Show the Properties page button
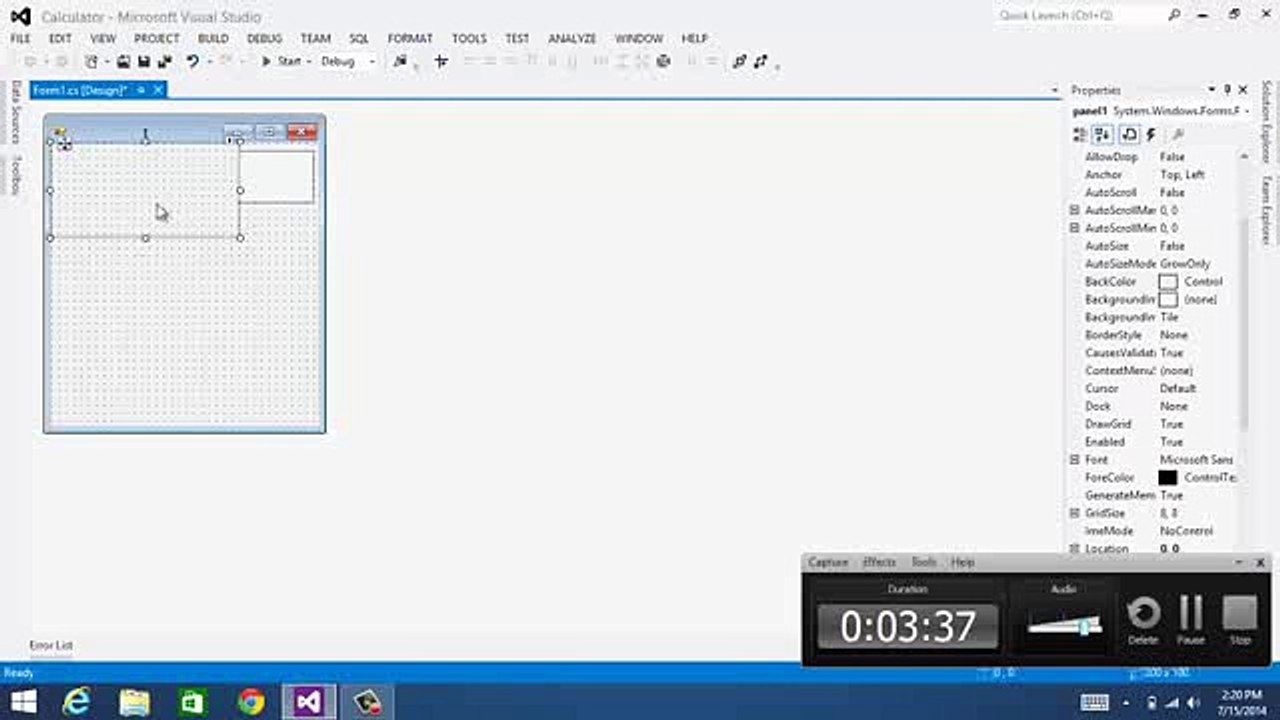 click(1130, 135)
